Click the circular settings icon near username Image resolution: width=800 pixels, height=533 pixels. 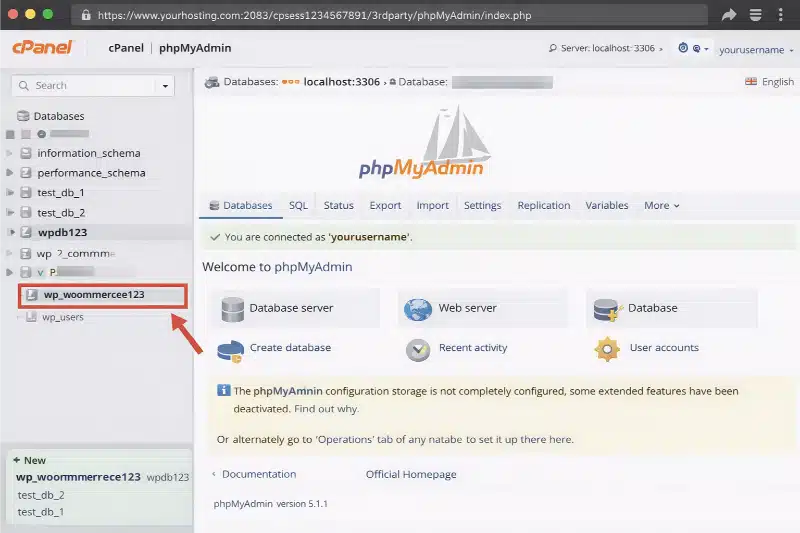point(683,48)
